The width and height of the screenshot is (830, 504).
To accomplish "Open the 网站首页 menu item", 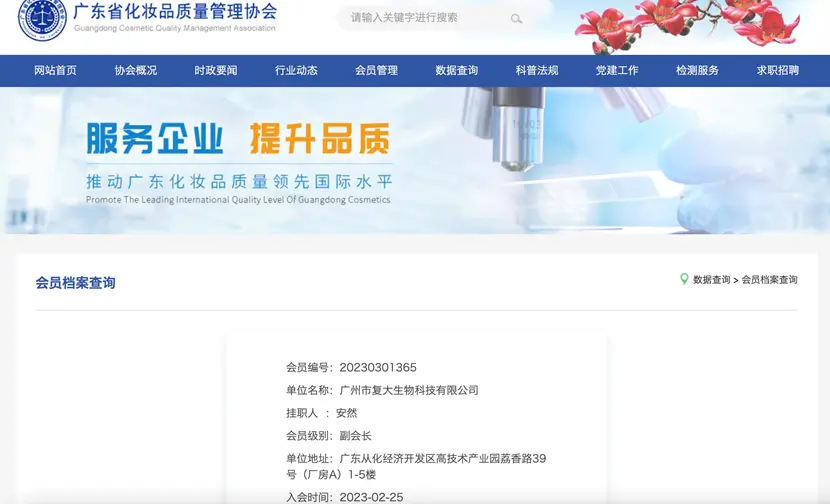I will (x=56, y=70).
